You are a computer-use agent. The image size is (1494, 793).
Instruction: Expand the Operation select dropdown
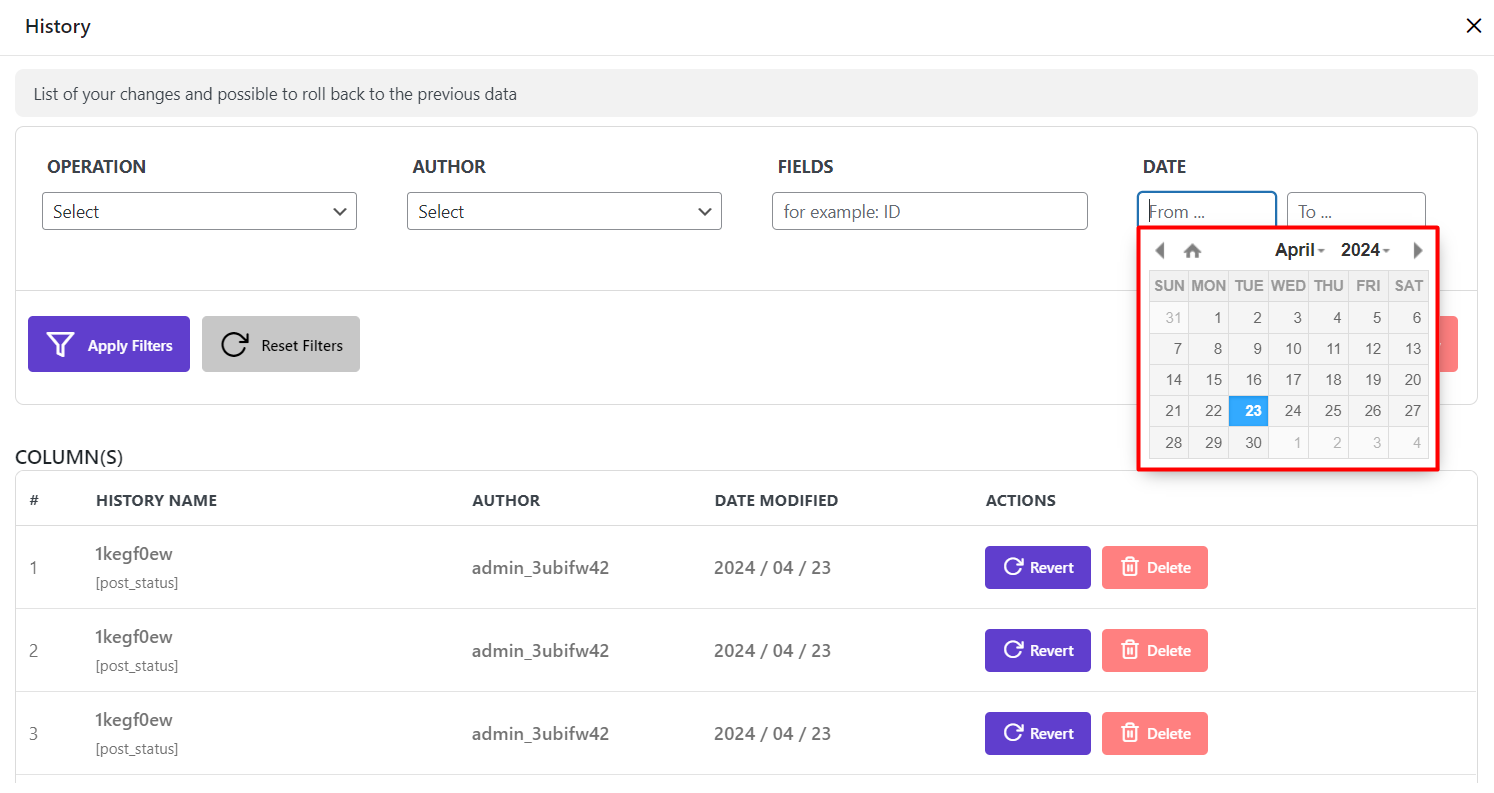[x=199, y=211]
